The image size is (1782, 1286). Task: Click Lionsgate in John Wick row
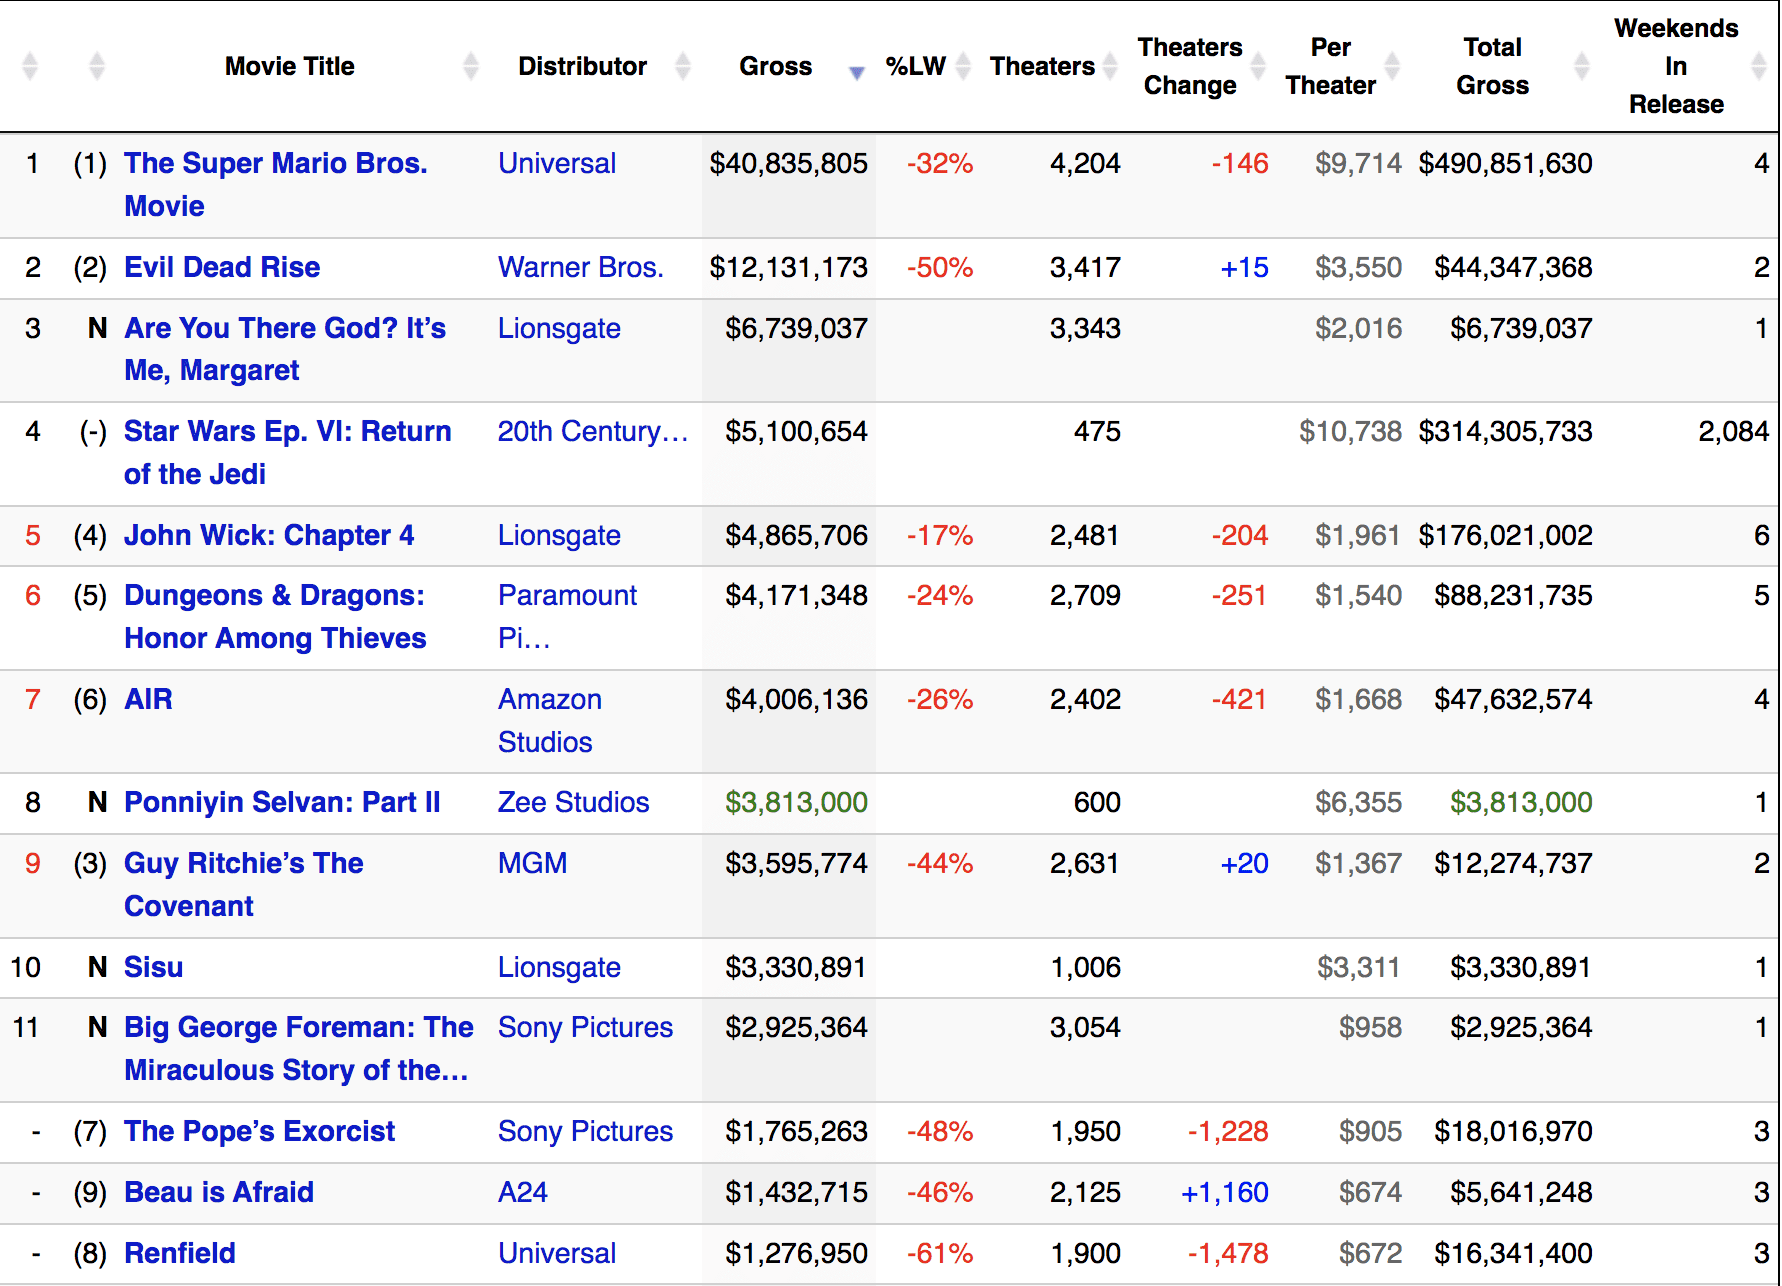(559, 535)
